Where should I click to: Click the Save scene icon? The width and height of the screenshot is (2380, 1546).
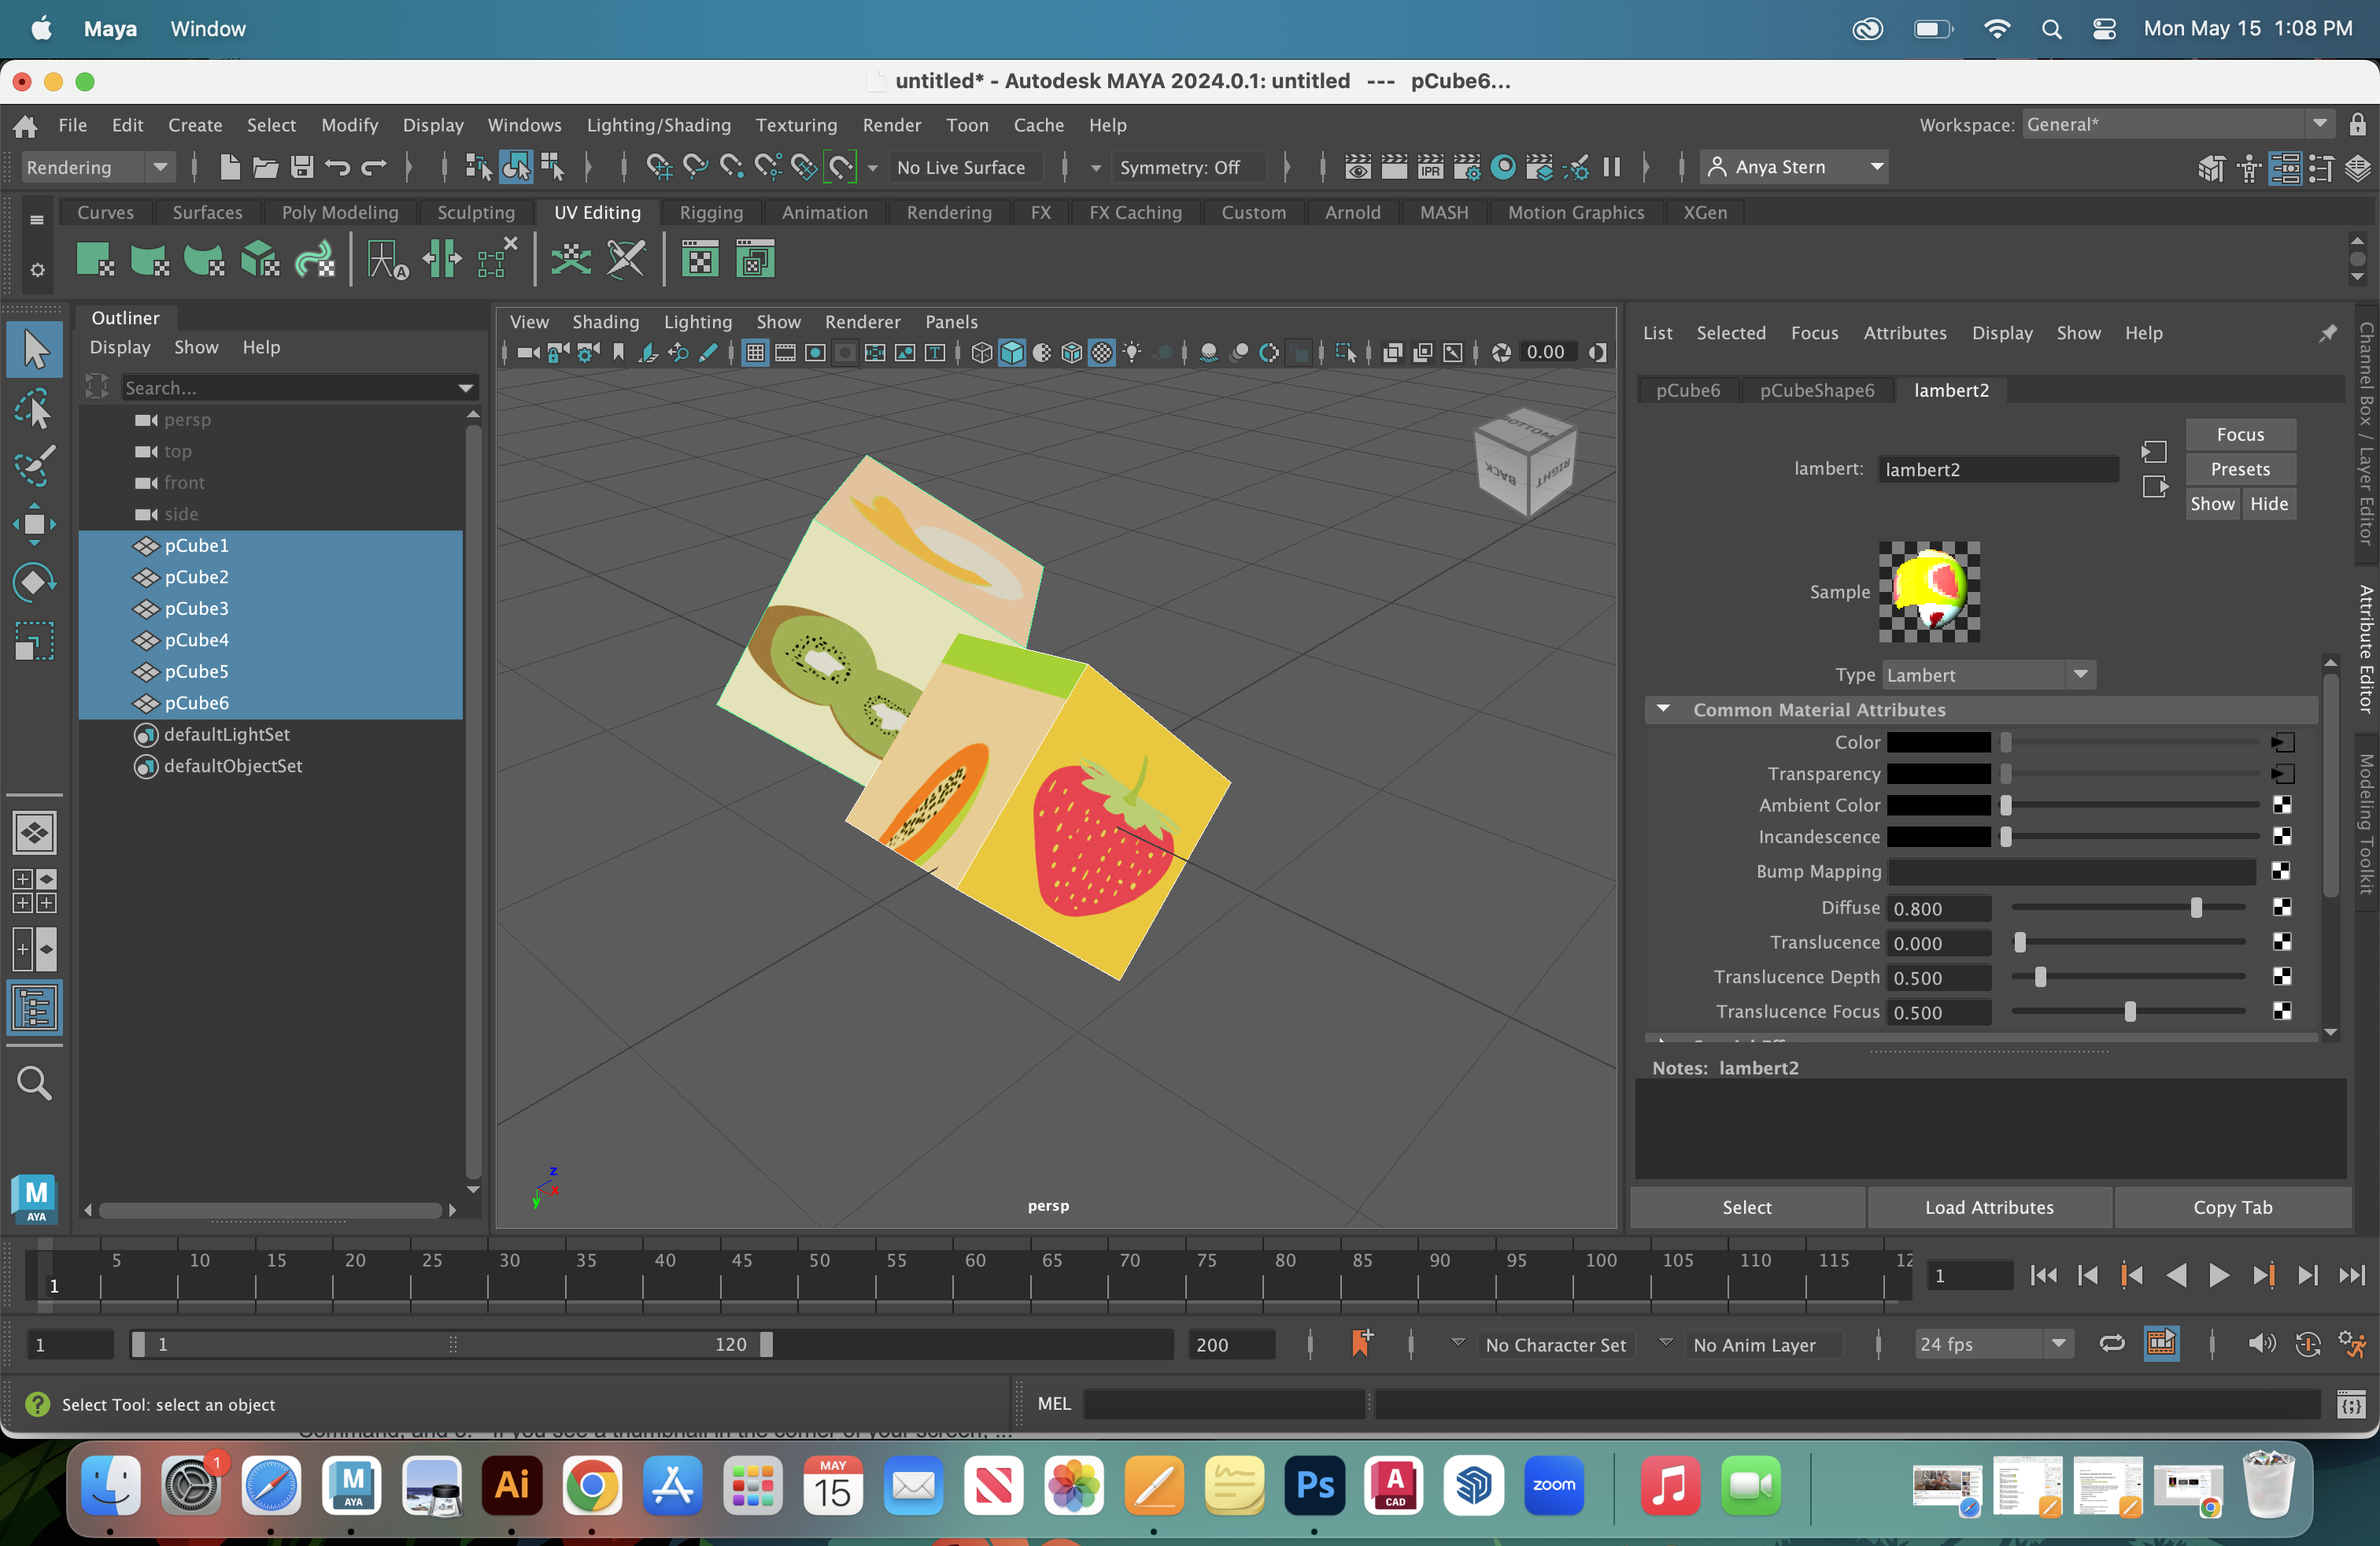(302, 167)
